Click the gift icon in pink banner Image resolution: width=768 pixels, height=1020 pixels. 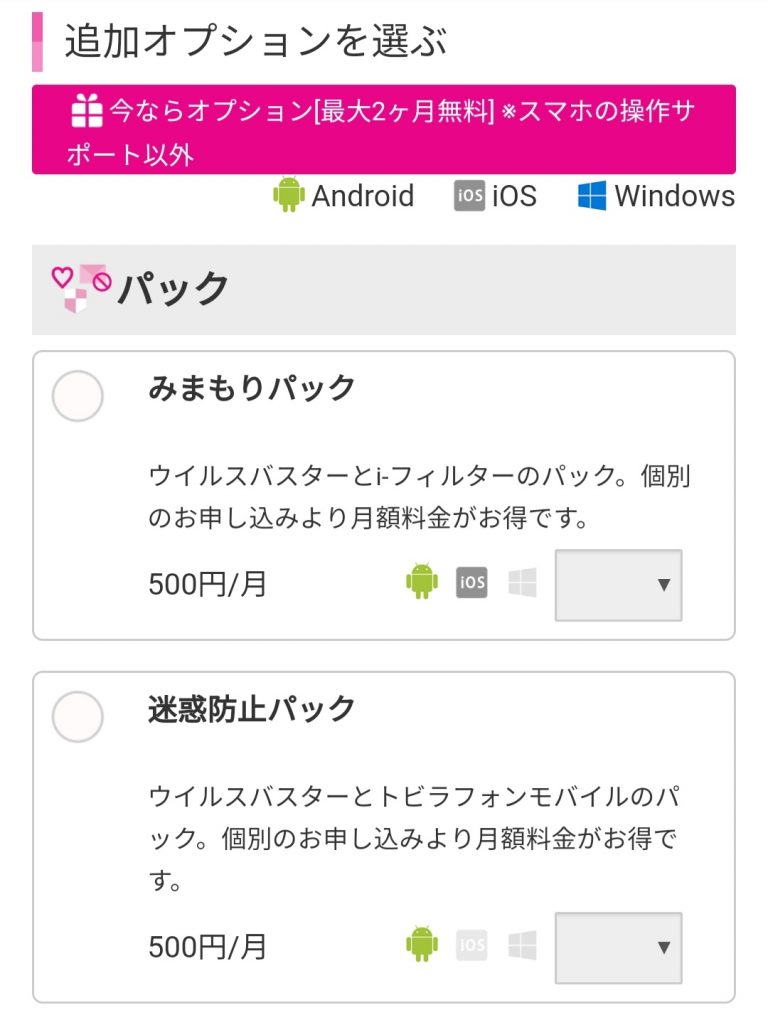tap(87, 110)
